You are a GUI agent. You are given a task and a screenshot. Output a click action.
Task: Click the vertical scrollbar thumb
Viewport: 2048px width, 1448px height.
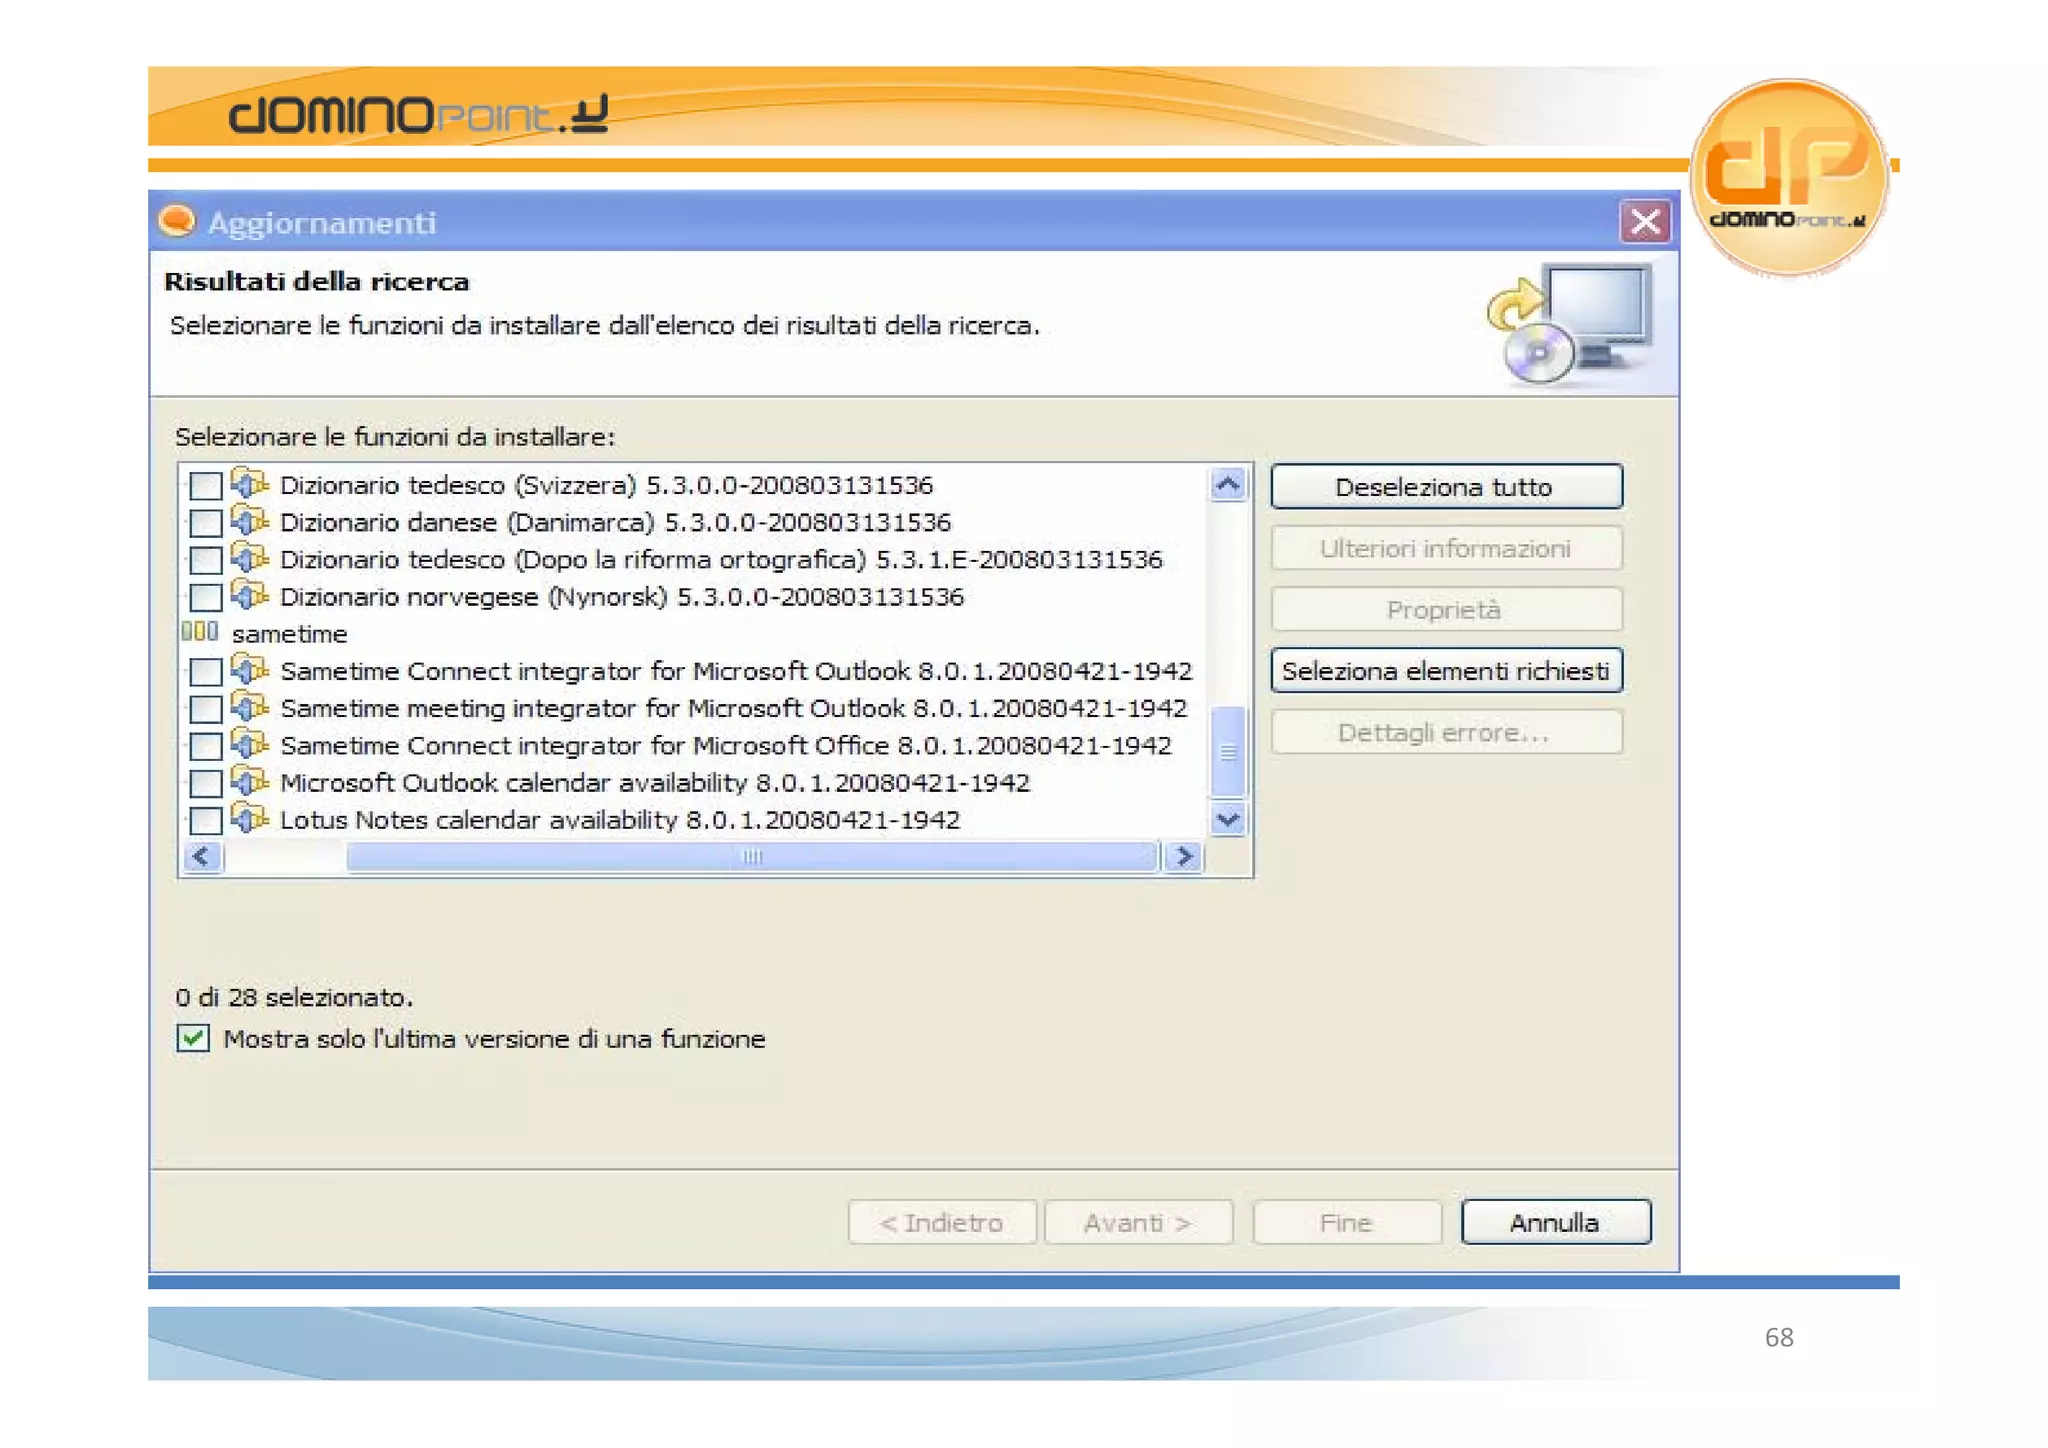1228,751
